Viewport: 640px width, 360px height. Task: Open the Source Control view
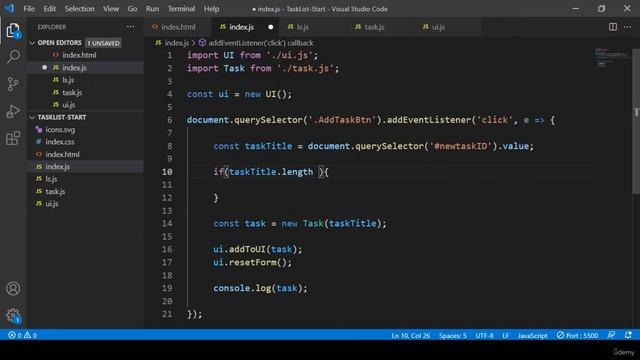pos(13,84)
